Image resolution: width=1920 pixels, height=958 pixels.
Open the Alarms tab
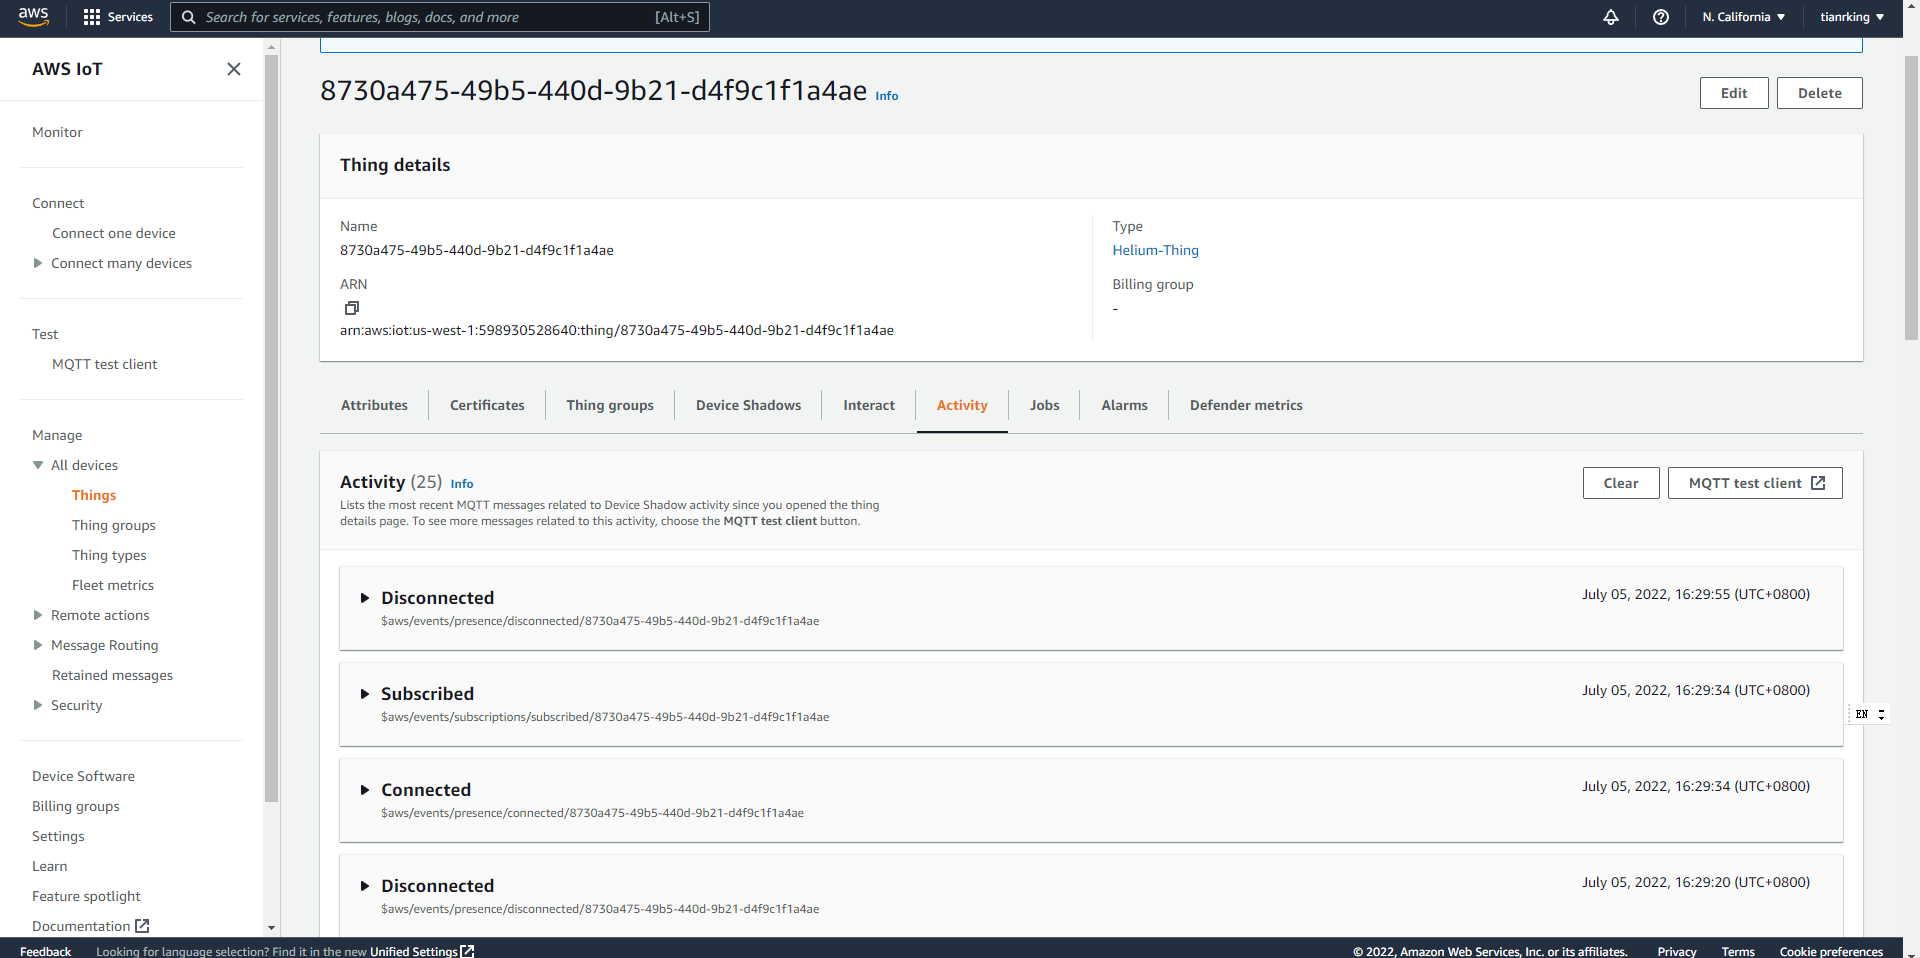1124,405
